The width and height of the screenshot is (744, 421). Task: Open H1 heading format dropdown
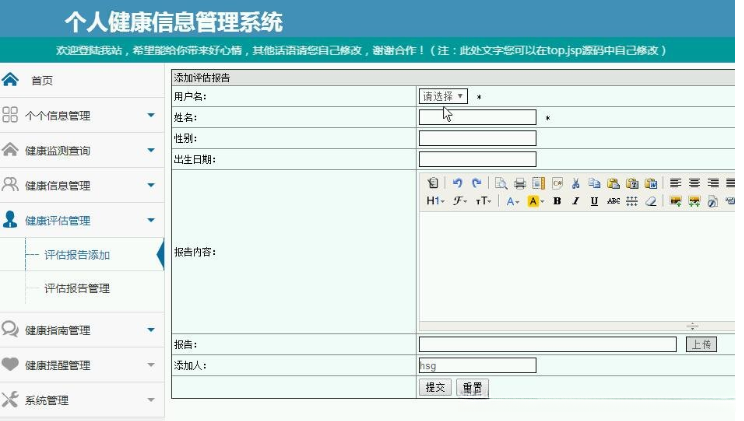(x=435, y=201)
